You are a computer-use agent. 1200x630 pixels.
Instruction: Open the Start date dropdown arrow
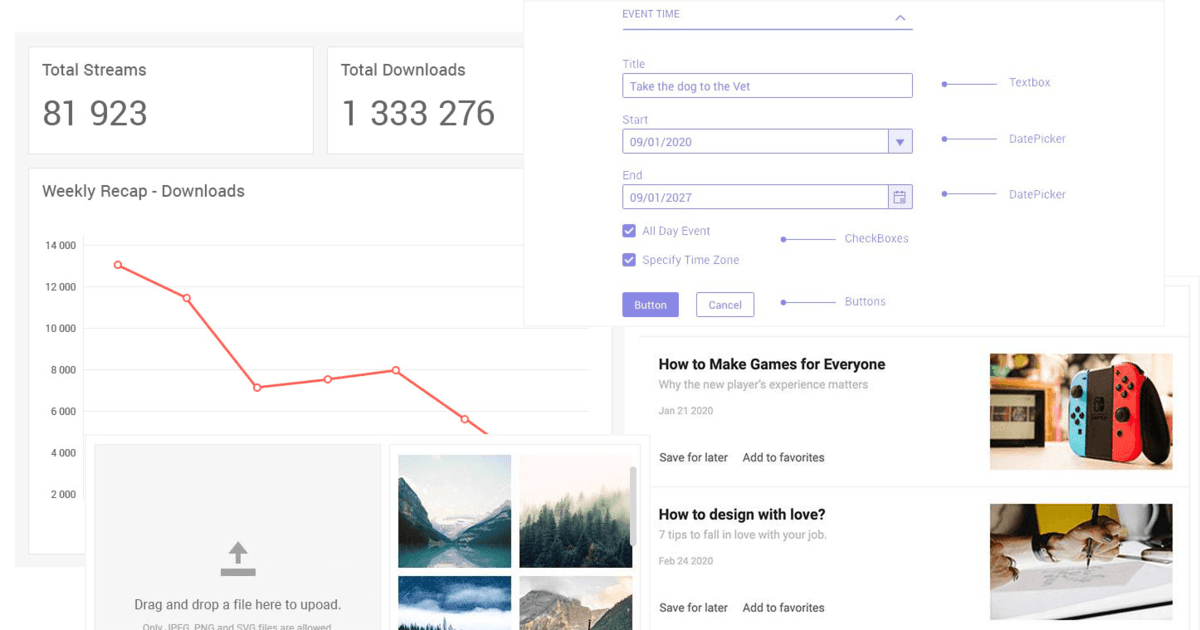tap(900, 142)
